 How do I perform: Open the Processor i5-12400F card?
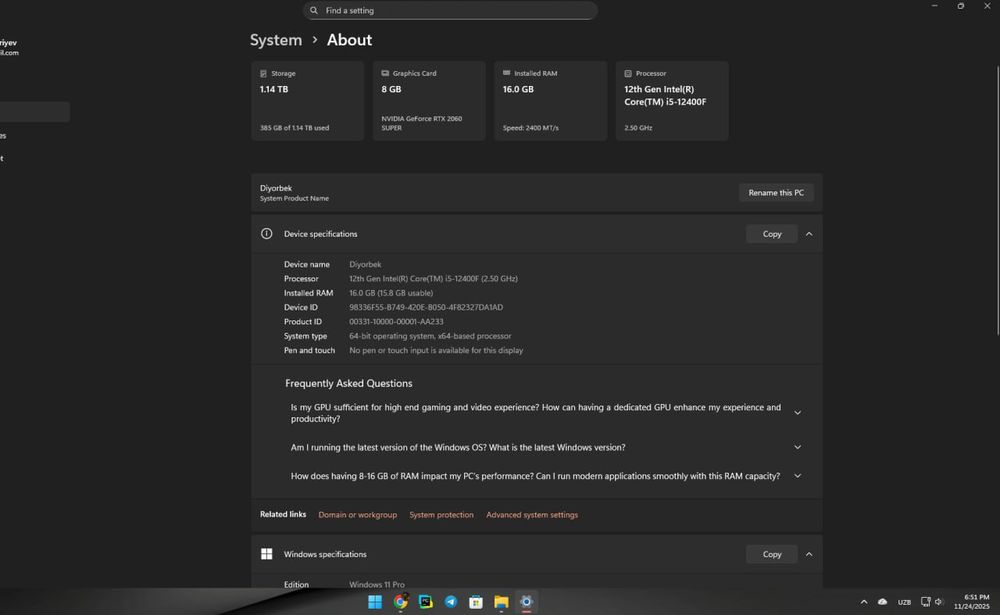click(672, 101)
